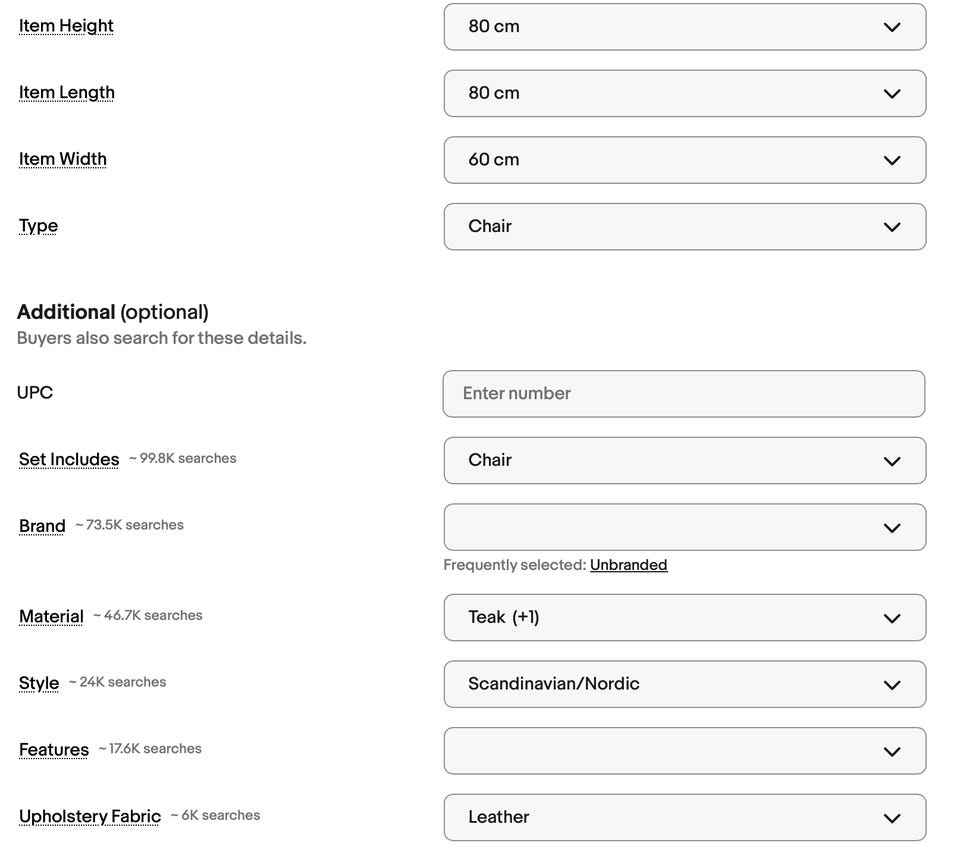Expand the empty Features dropdown
The height and width of the screenshot is (846, 960).
click(x=684, y=751)
